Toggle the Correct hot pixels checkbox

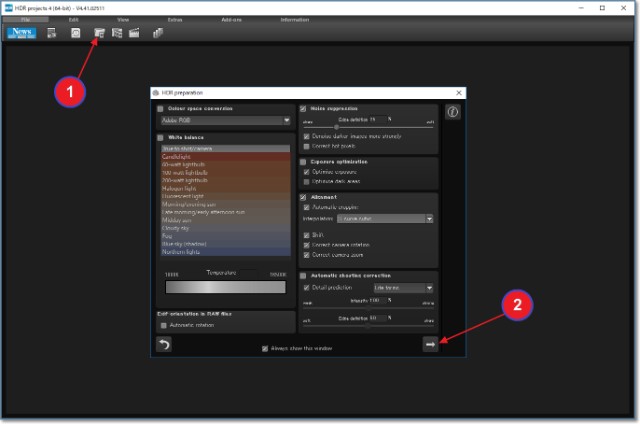click(x=305, y=146)
